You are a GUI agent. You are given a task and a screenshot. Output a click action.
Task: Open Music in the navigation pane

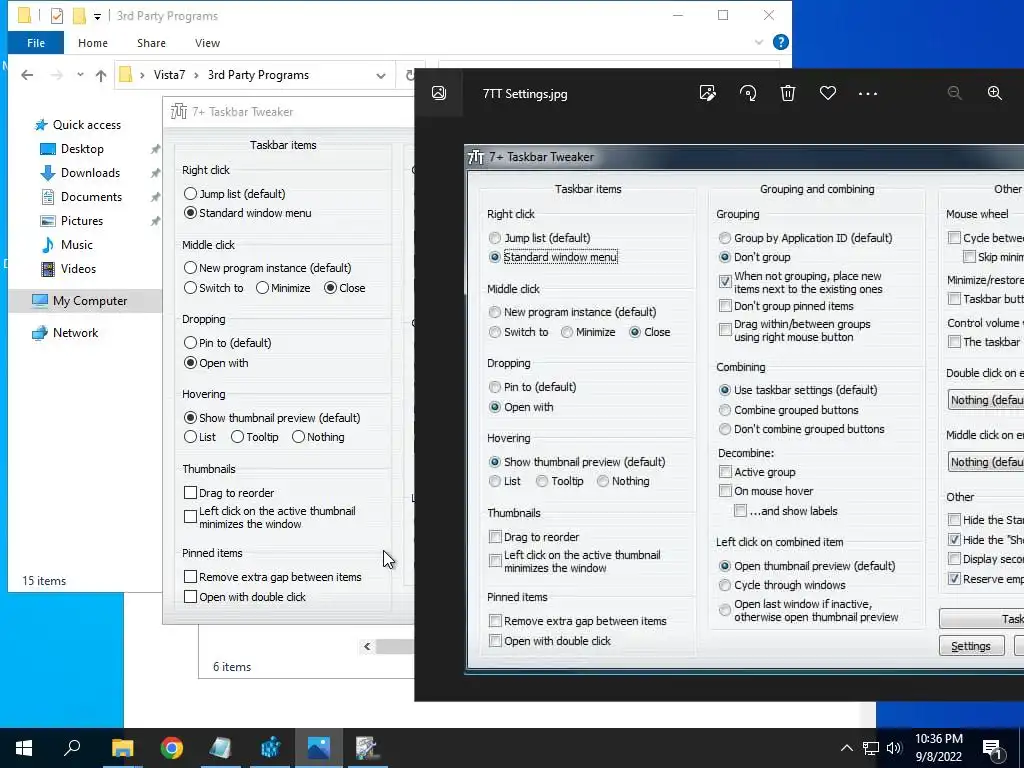pos(76,245)
